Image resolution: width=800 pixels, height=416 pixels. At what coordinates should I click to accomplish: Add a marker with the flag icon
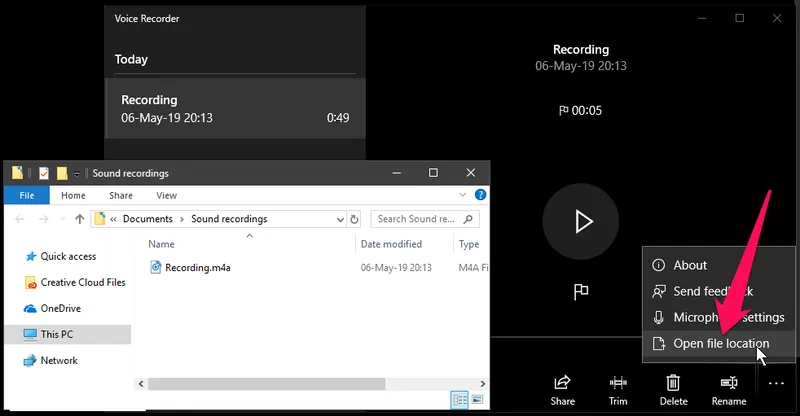[580, 292]
